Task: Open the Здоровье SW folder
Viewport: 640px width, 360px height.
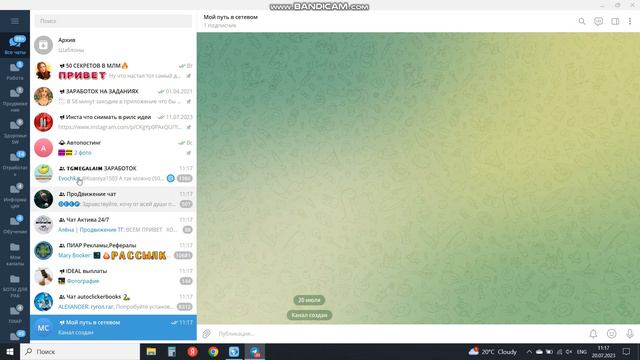Action: 15,132
